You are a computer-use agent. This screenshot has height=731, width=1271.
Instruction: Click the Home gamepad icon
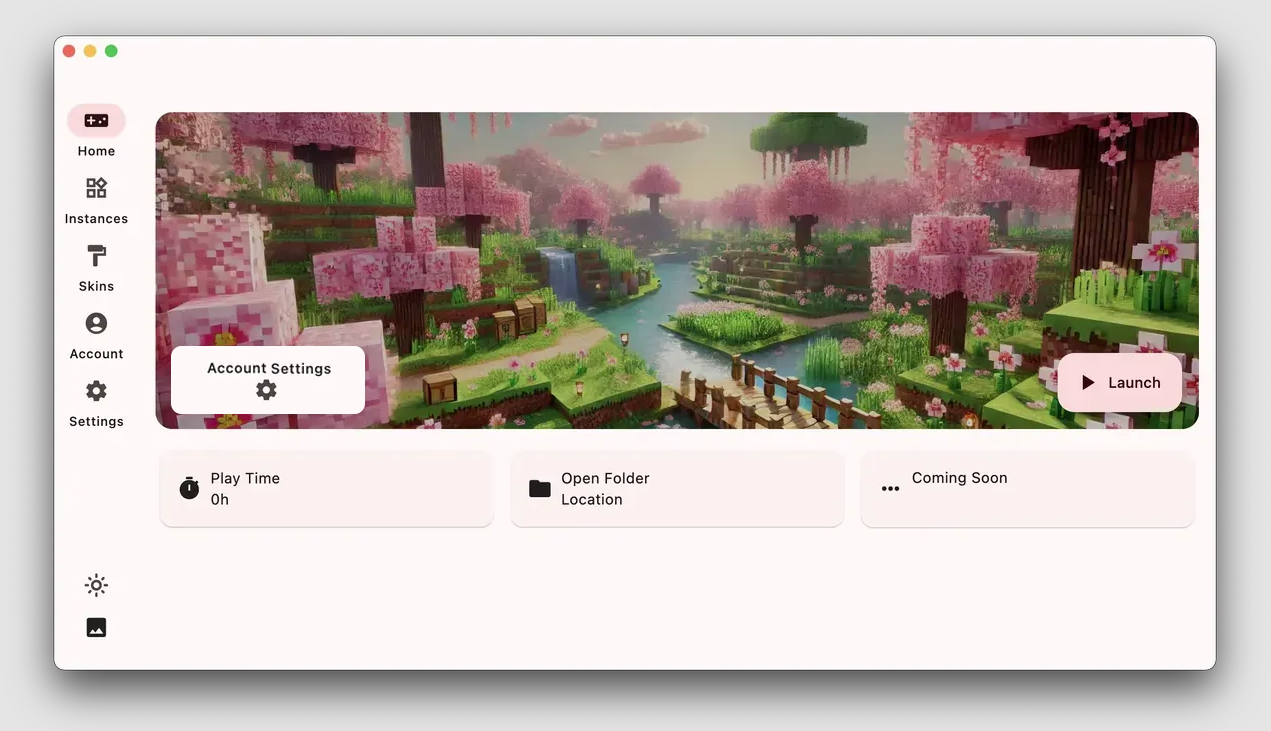(96, 121)
